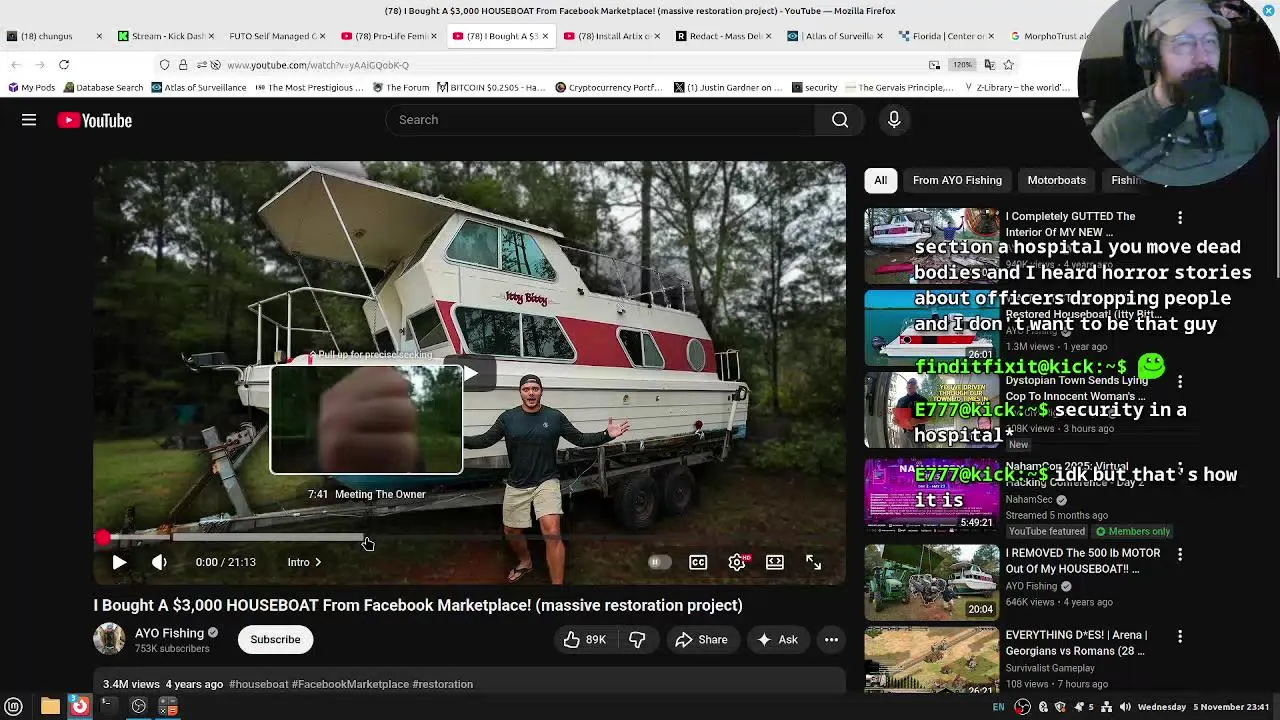The image size is (1280, 720).
Task: Open the AYO Fishing channel name link
Action: point(169,633)
